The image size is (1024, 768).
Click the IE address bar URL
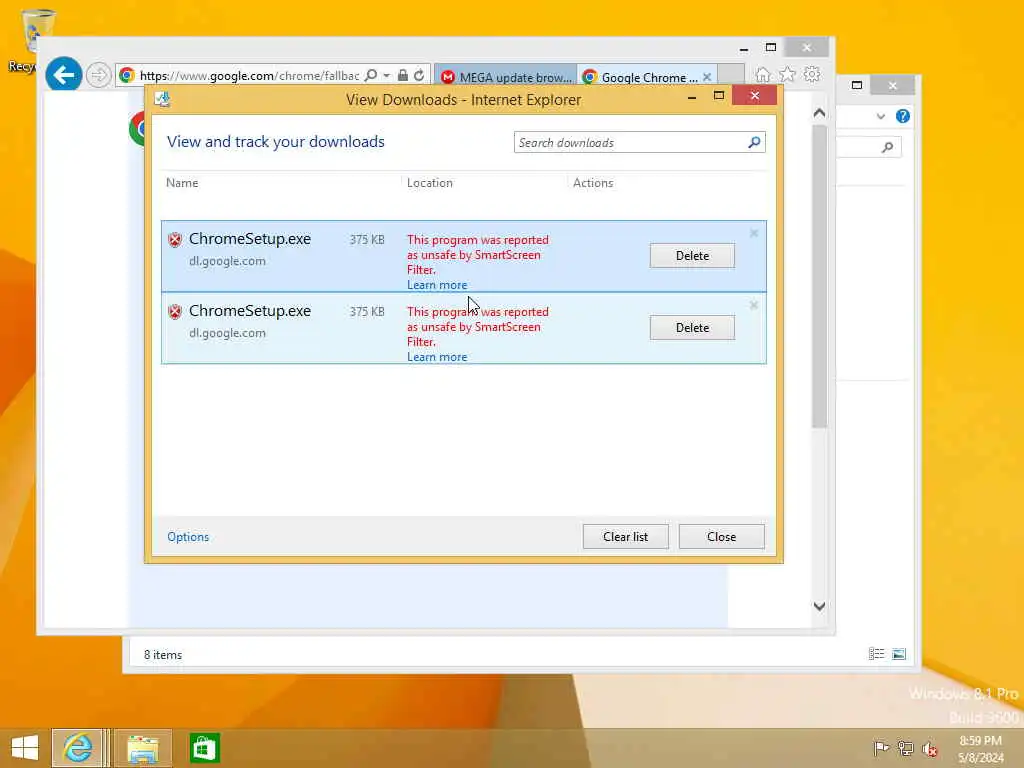click(249, 76)
